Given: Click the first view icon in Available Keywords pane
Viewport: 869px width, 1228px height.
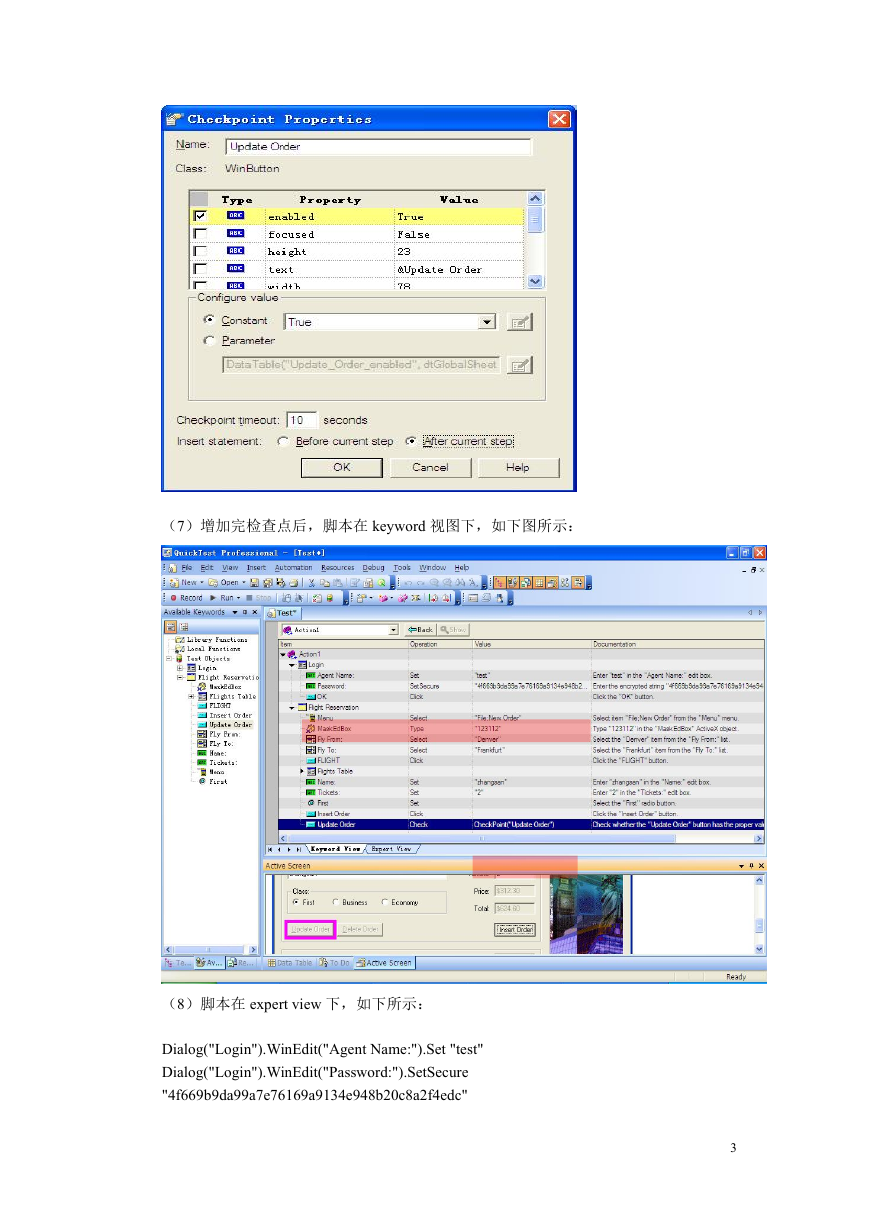Looking at the screenshot, I should click(x=171, y=627).
